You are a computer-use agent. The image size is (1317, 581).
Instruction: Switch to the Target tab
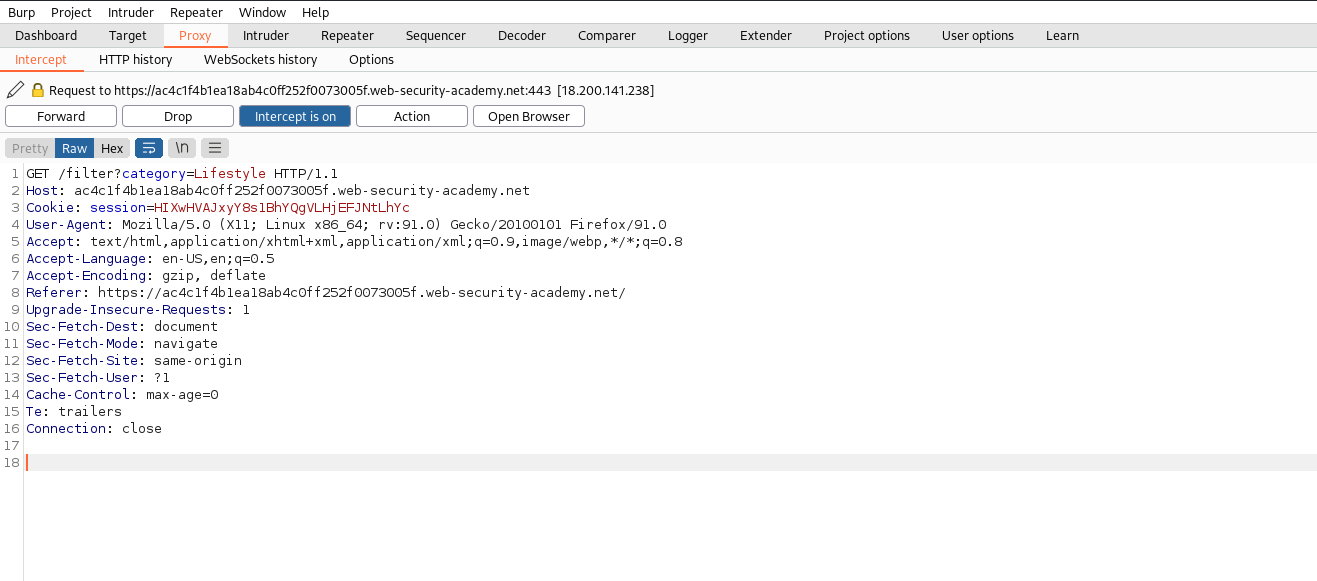pos(128,35)
